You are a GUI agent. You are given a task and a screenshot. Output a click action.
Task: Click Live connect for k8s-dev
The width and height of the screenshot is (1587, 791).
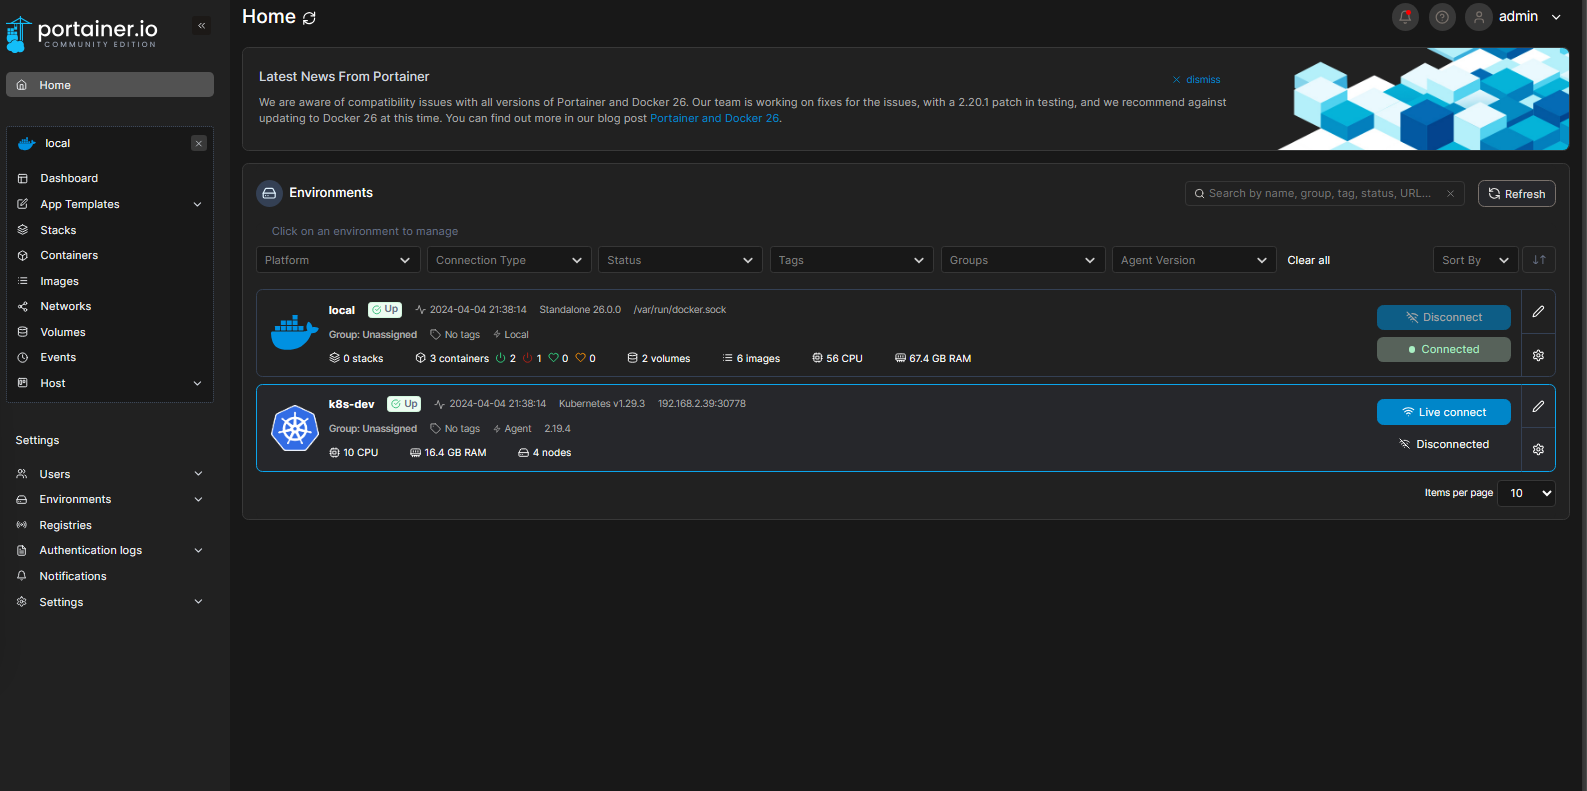(x=1444, y=412)
